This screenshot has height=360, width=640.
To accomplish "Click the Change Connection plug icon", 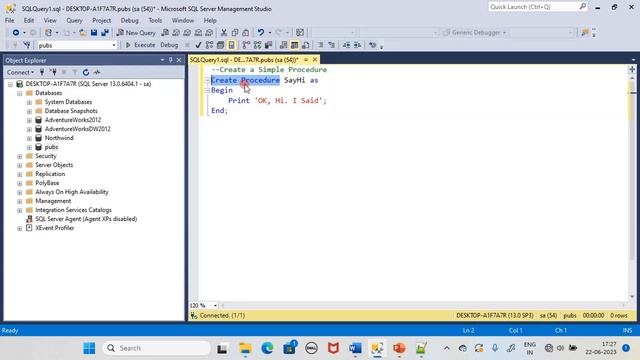I will (27, 45).
